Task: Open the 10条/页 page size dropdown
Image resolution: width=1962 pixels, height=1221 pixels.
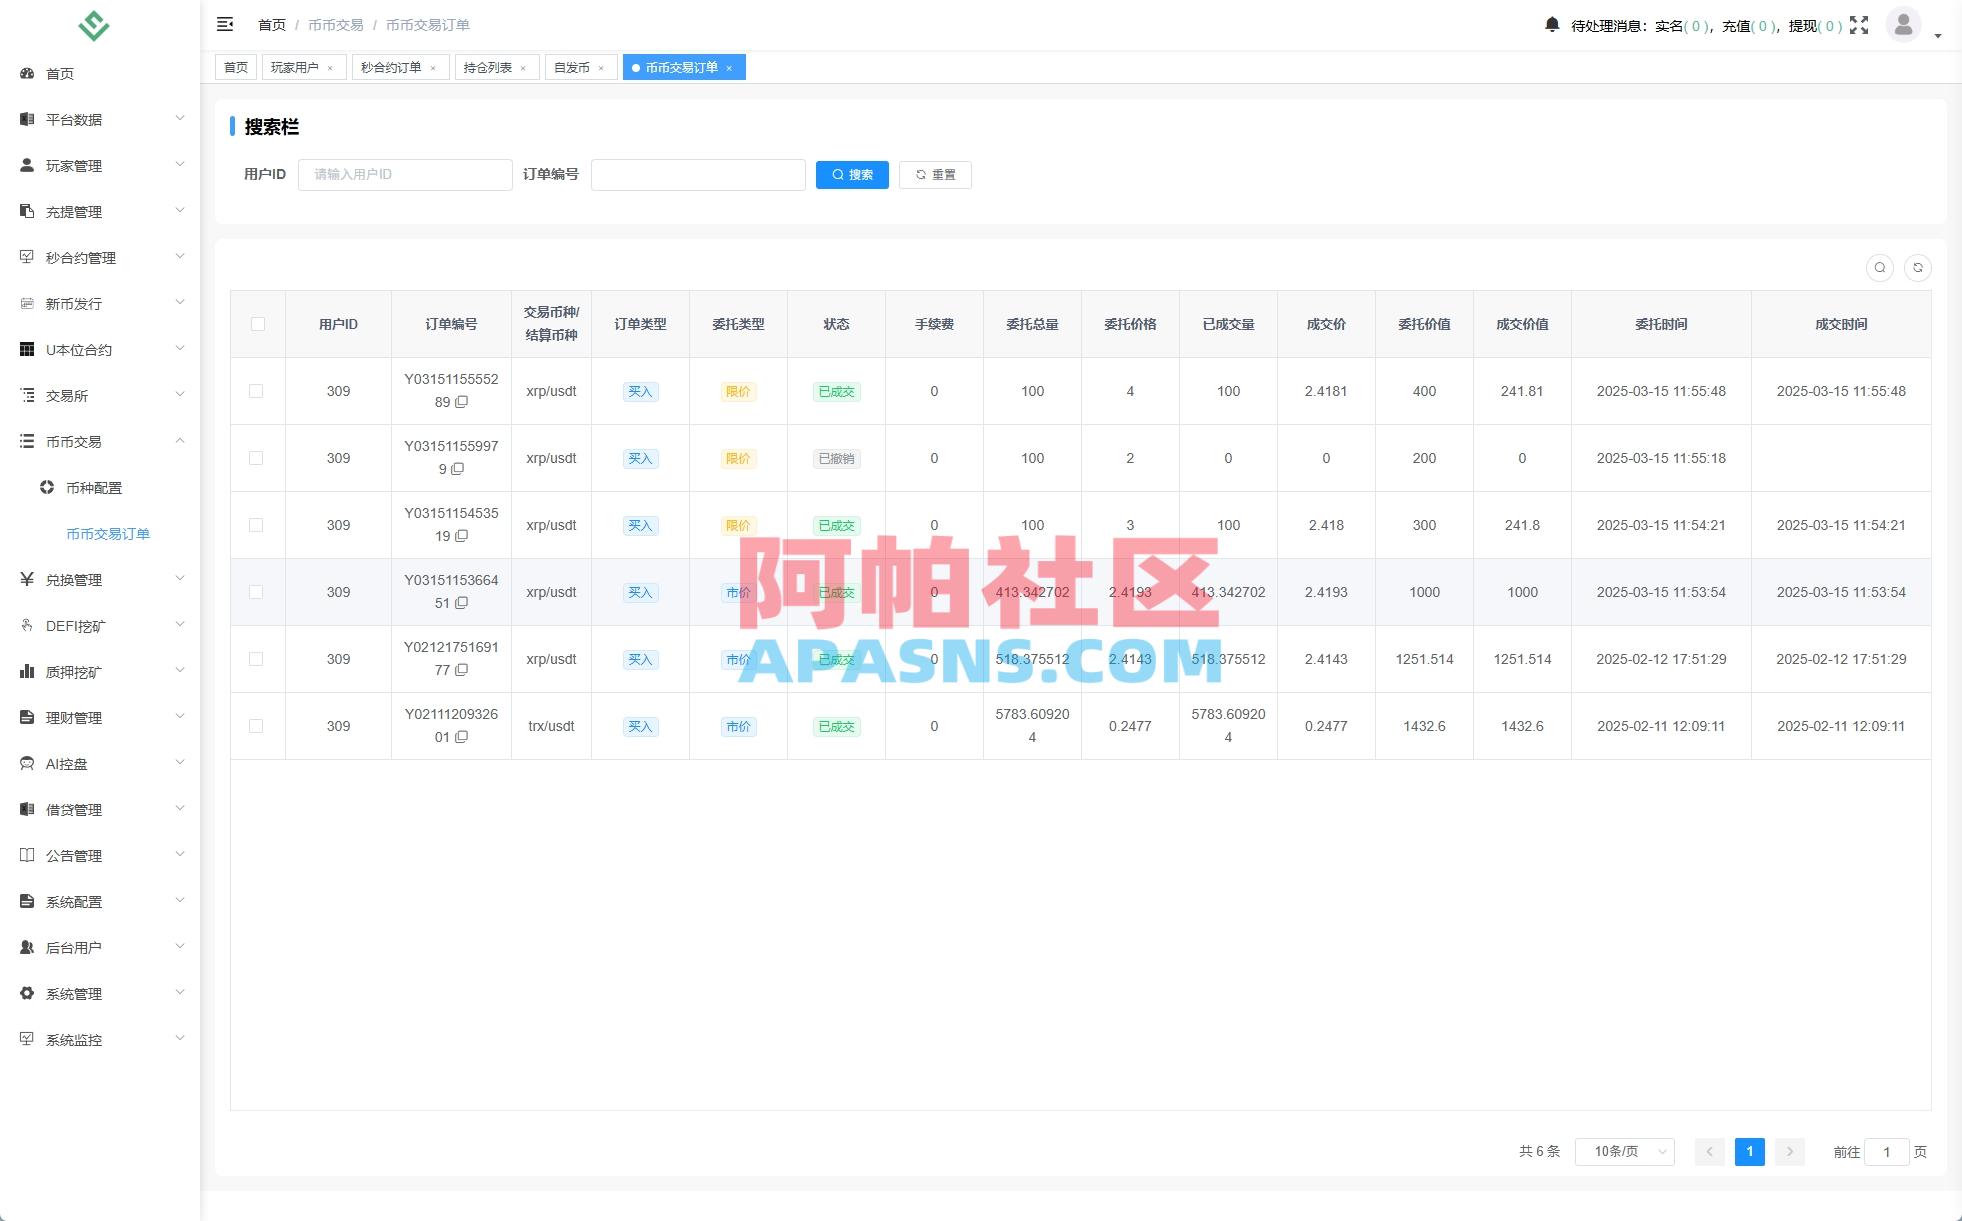Action: tap(1624, 1151)
